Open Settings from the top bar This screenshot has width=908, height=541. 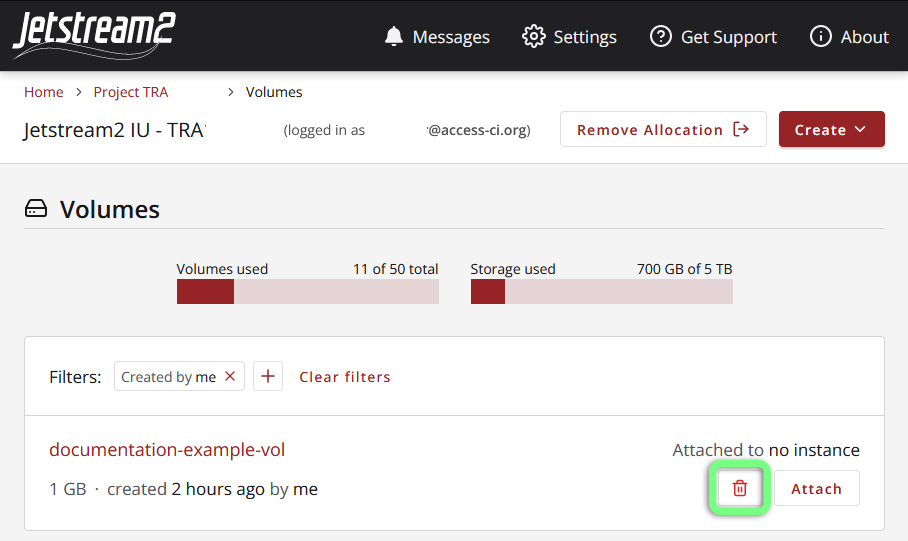(569, 36)
